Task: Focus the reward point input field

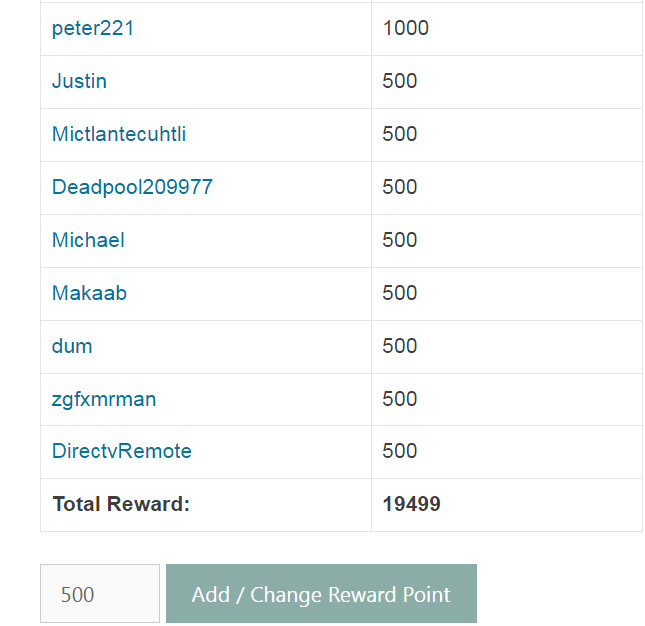Action: (100, 594)
